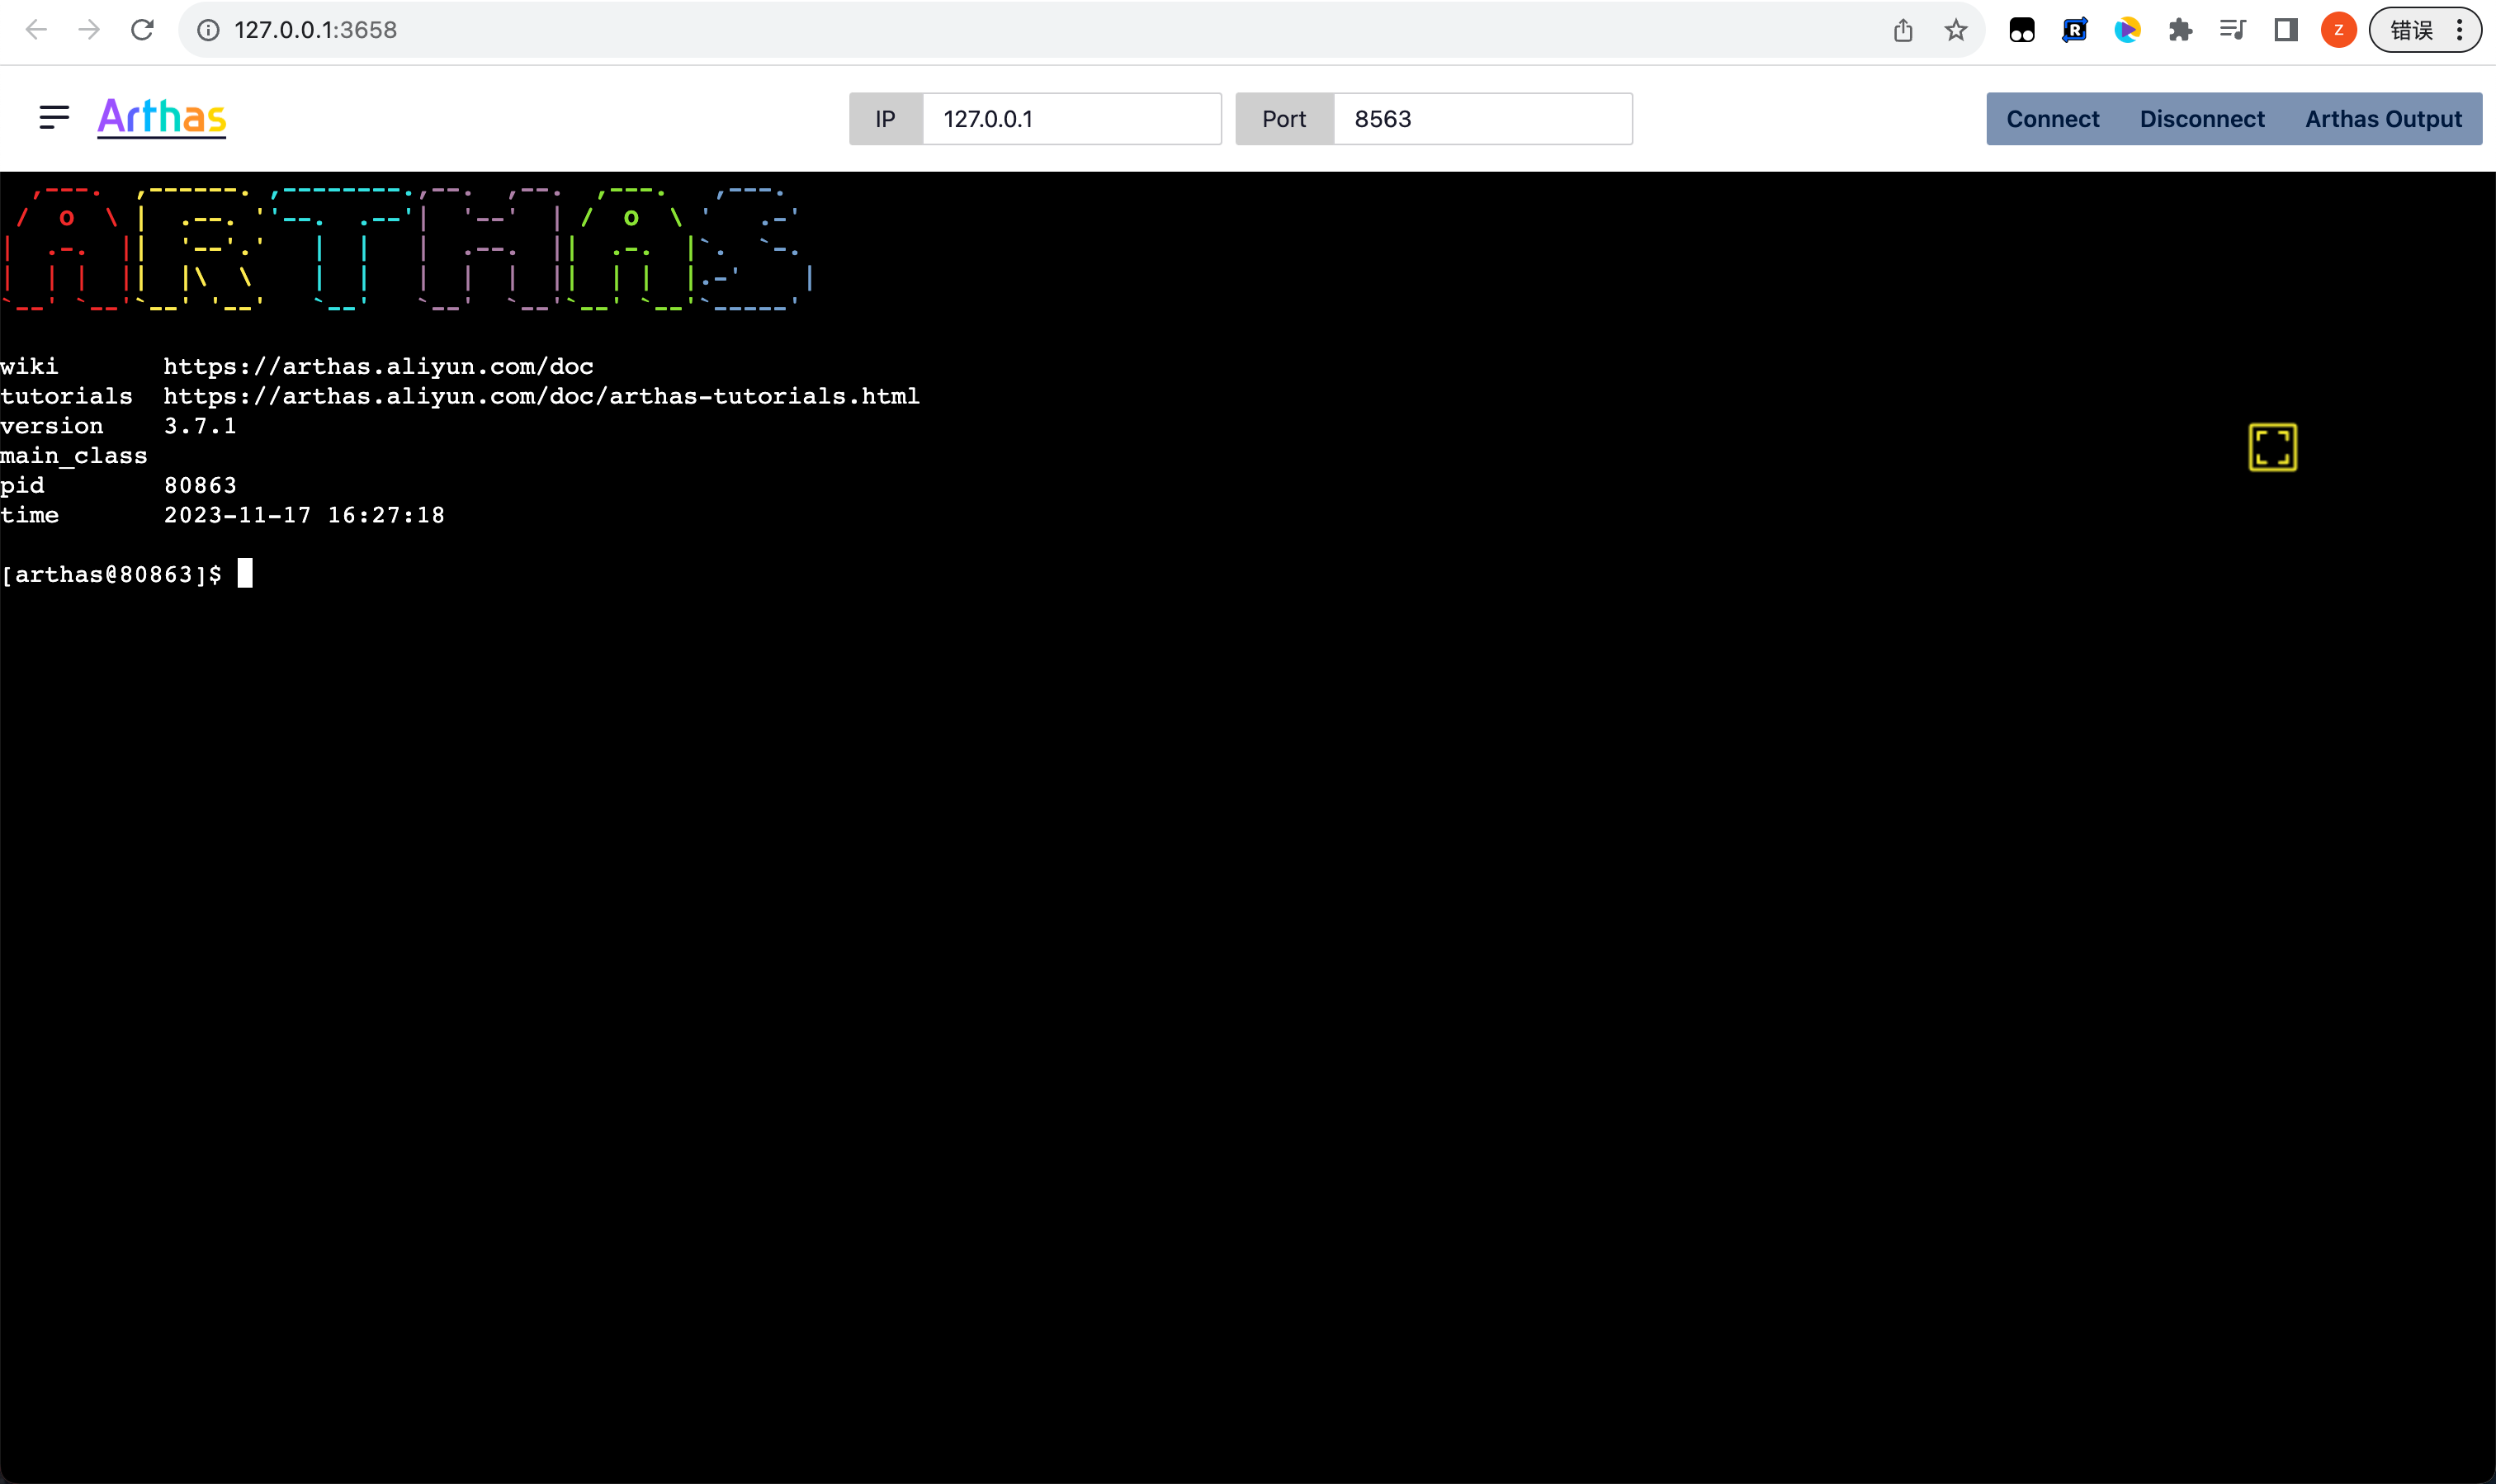Open the orange Z profile avatar

point(2339,30)
